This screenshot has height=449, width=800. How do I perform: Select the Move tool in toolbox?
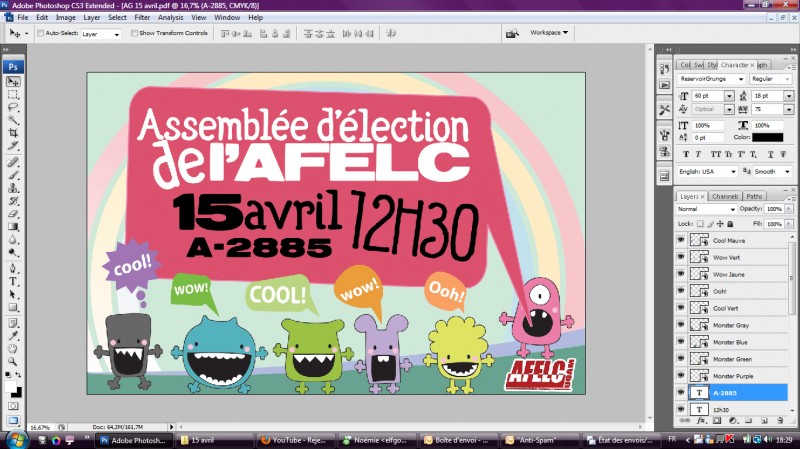pos(13,82)
